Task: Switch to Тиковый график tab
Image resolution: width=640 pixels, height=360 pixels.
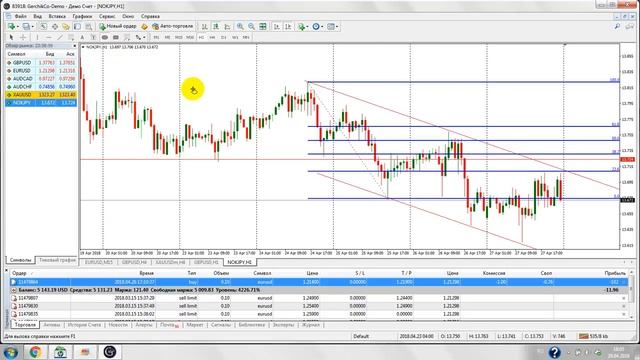Action: pos(57,260)
